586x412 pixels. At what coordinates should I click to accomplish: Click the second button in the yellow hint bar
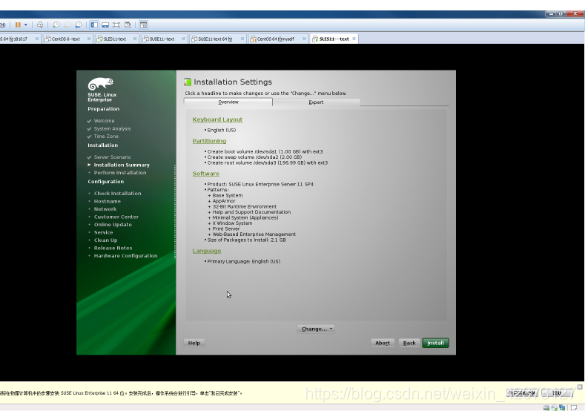pyautogui.click(x=557, y=393)
